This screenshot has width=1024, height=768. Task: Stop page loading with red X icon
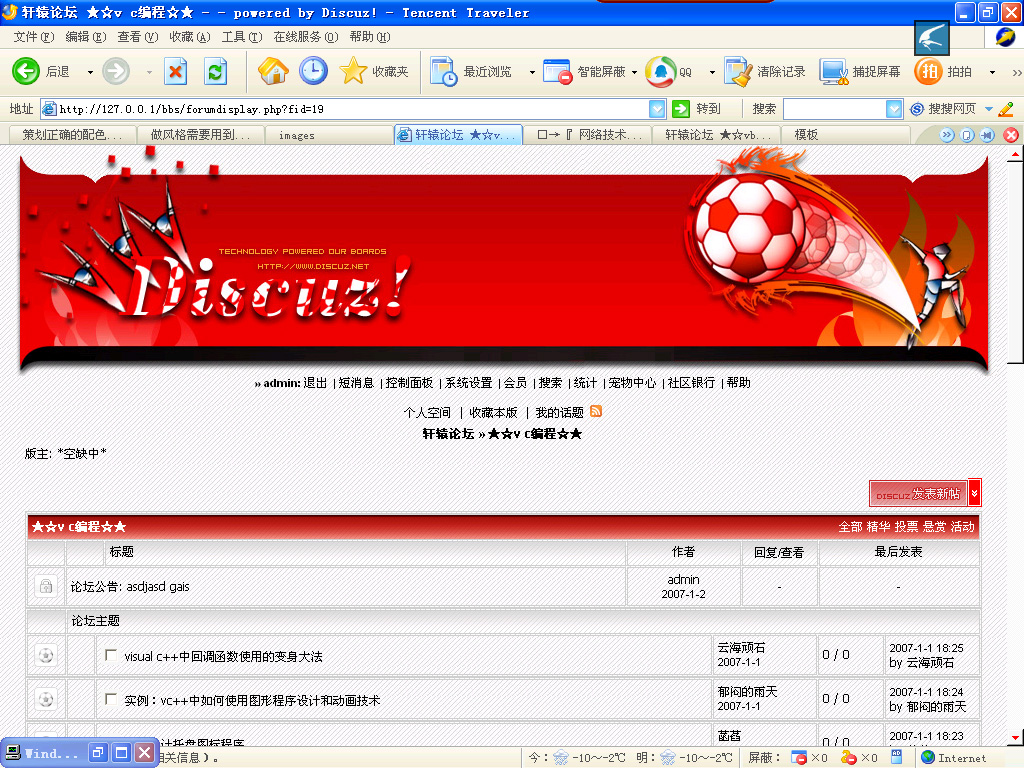pos(175,71)
